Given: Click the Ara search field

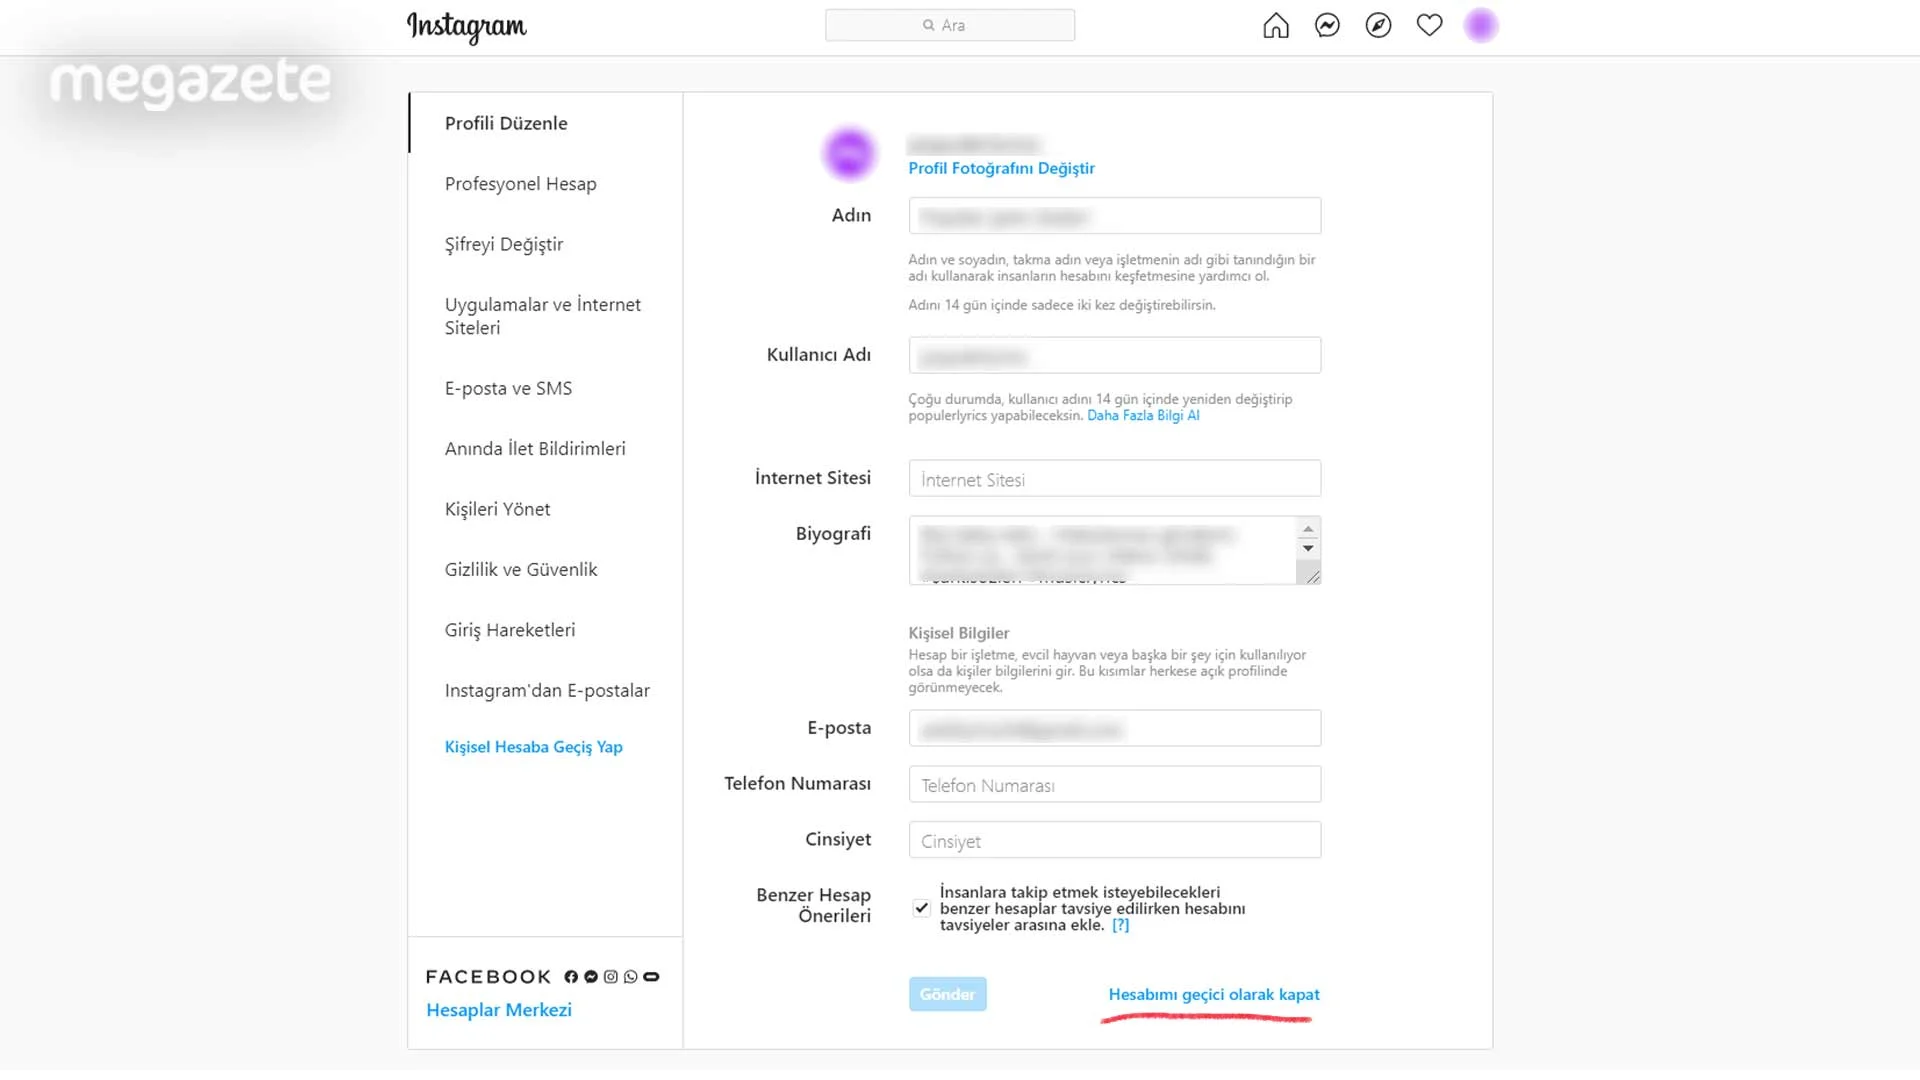Looking at the screenshot, I should [x=950, y=25].
